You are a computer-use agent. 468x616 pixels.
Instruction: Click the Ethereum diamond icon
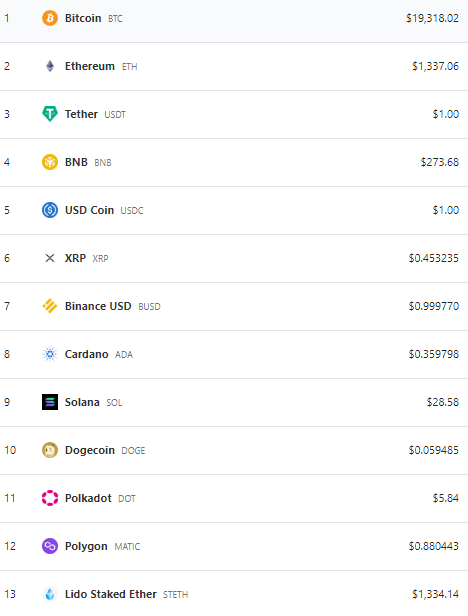pyautogui.click(x=50, y=66)
